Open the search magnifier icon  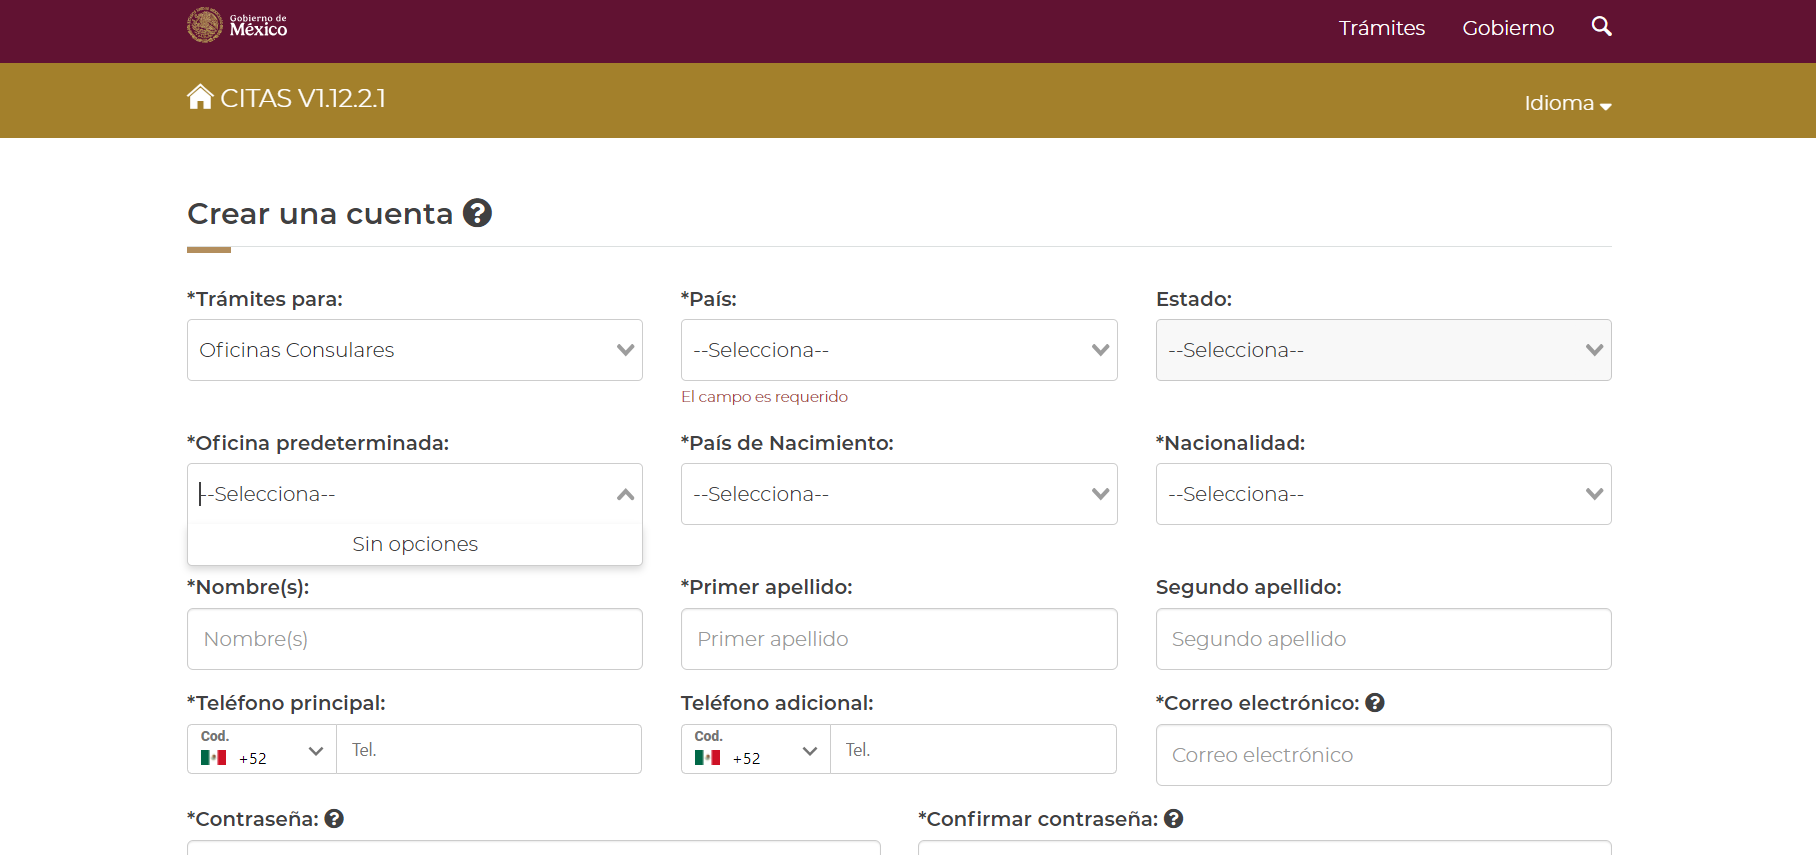1601,27
